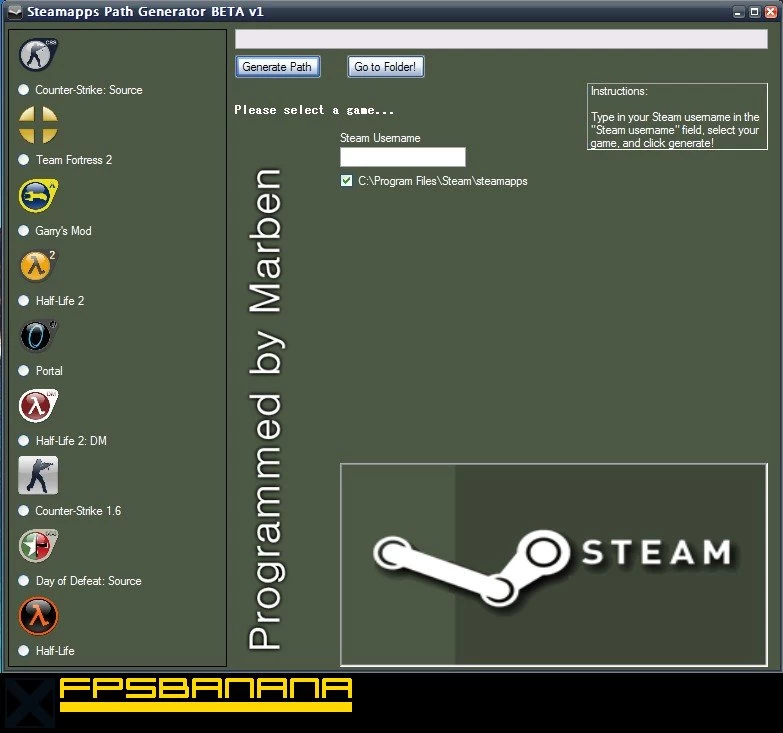Uncheck the C:\Program Files\Steam\steamapps checkbox
This screenshot has height=733, width=783.
click(347, 181)
